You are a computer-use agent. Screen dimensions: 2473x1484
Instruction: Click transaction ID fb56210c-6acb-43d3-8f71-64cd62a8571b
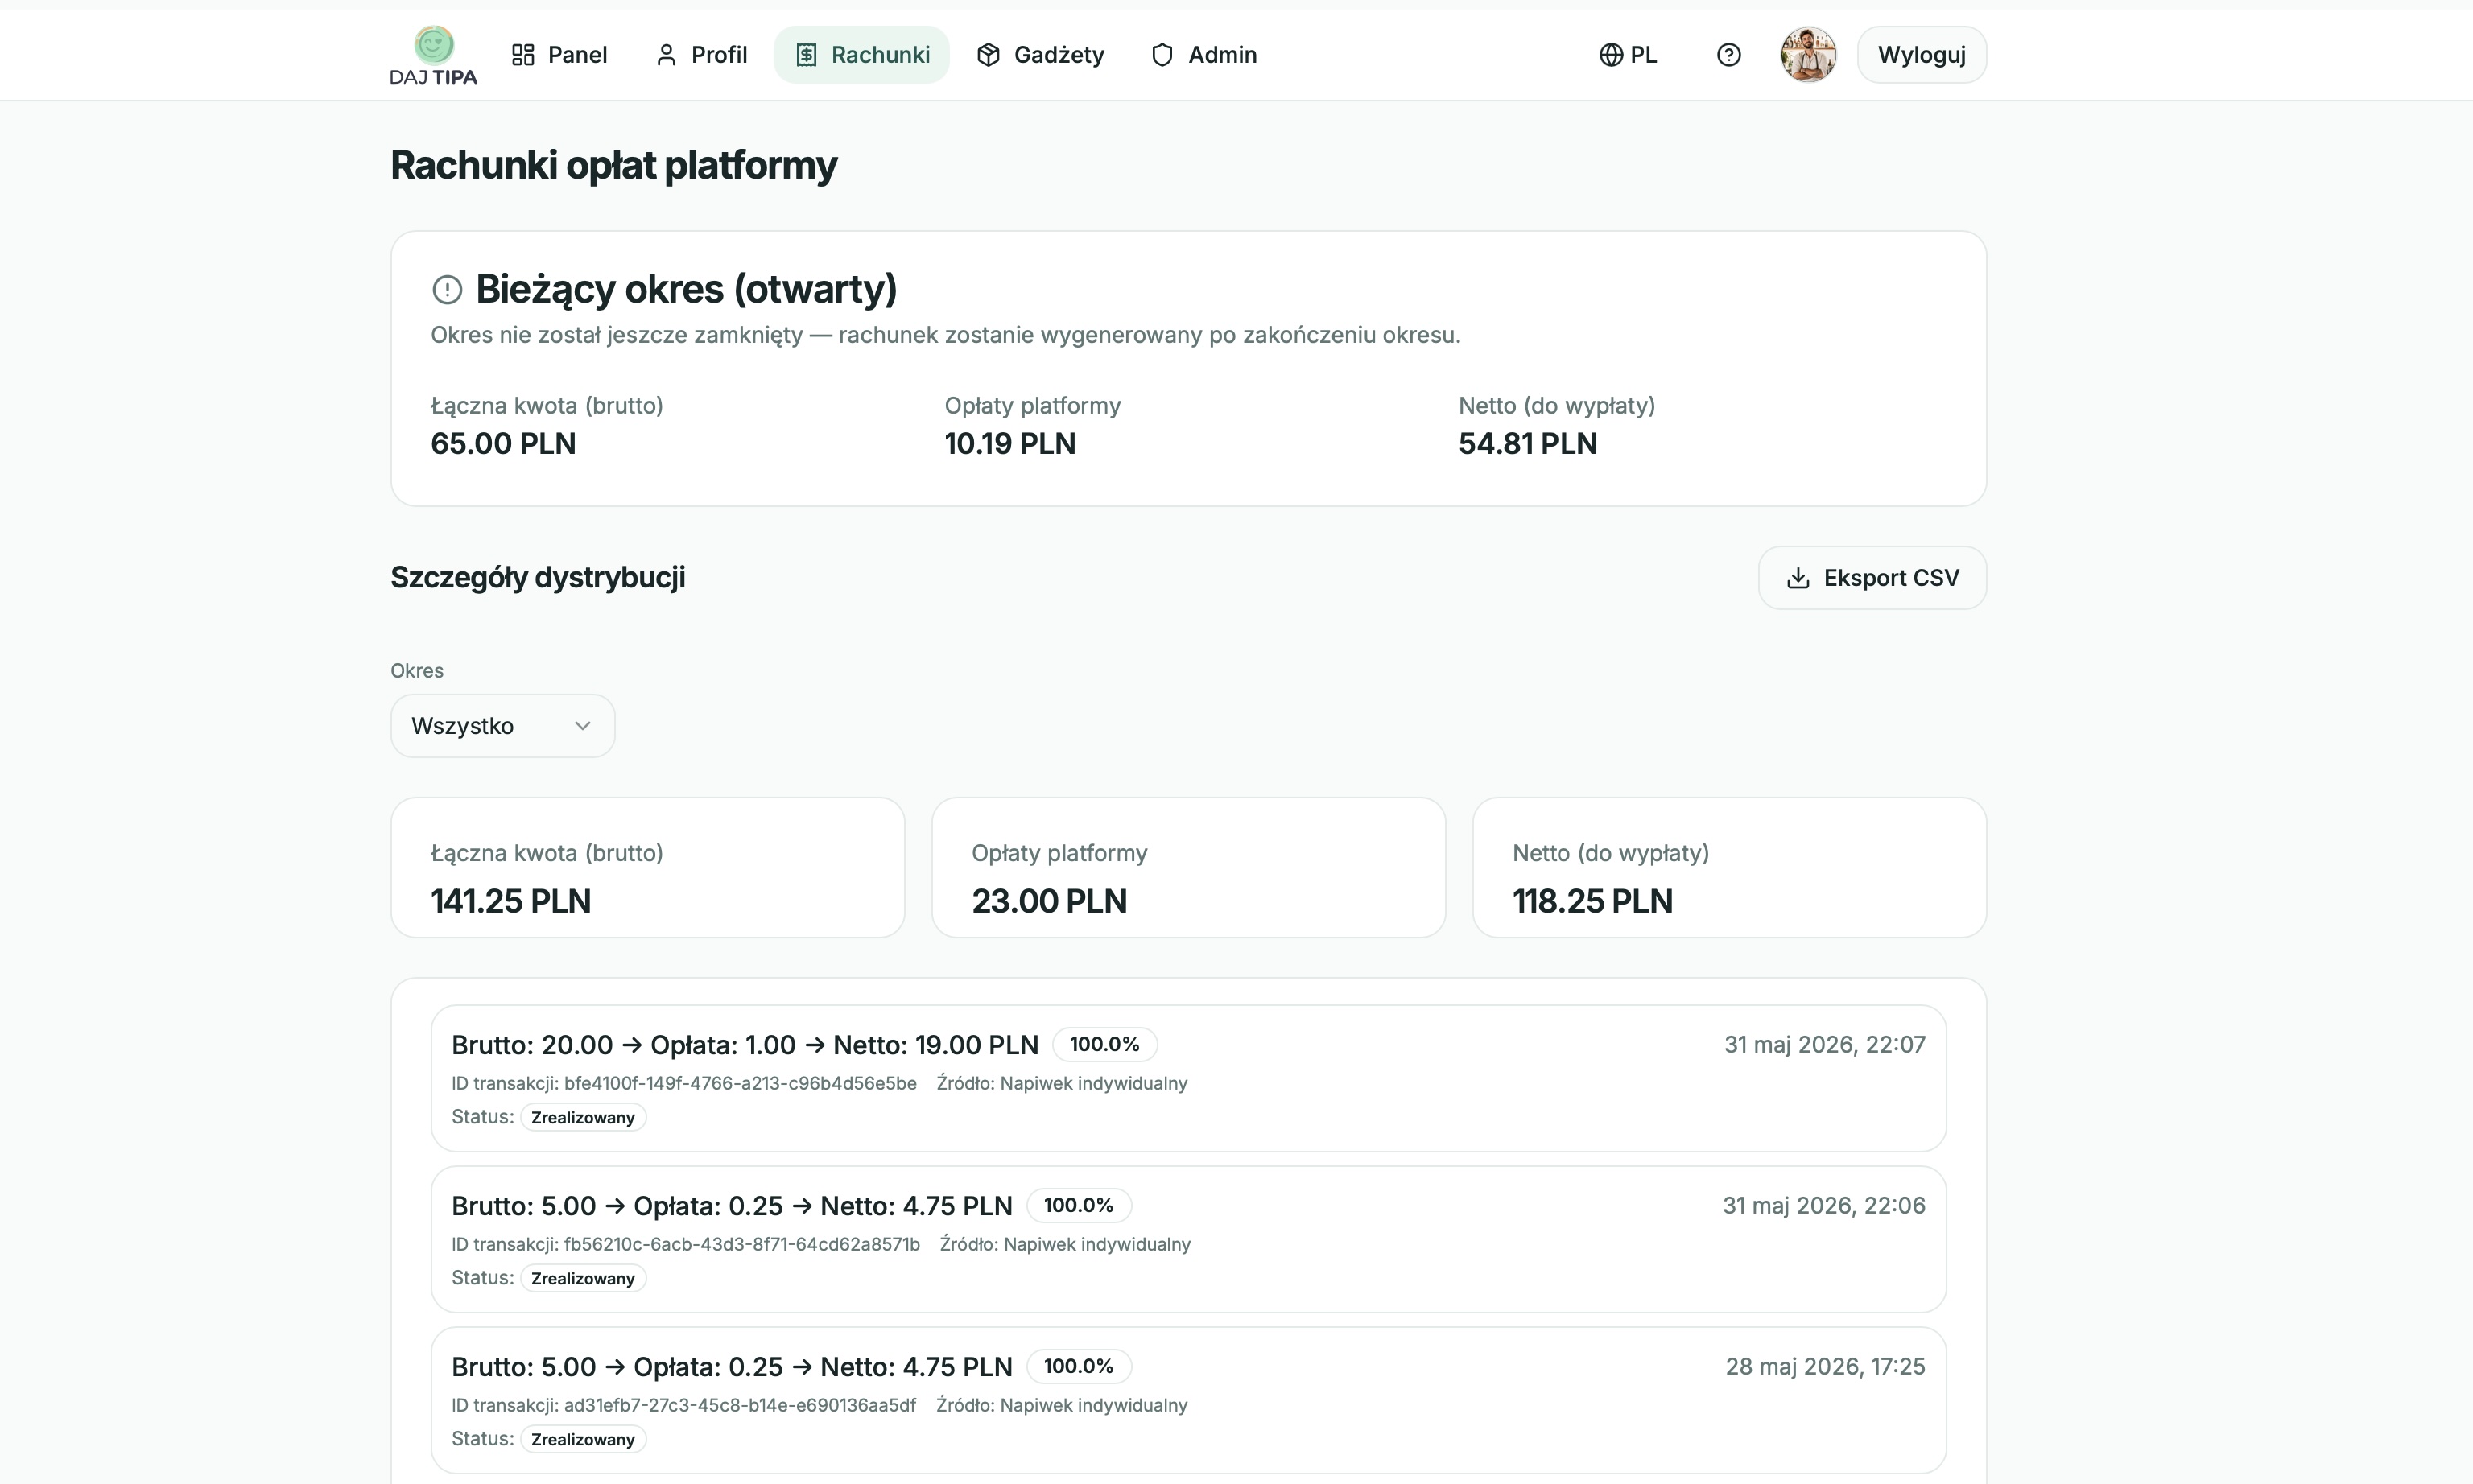(x=742, y=1244)
